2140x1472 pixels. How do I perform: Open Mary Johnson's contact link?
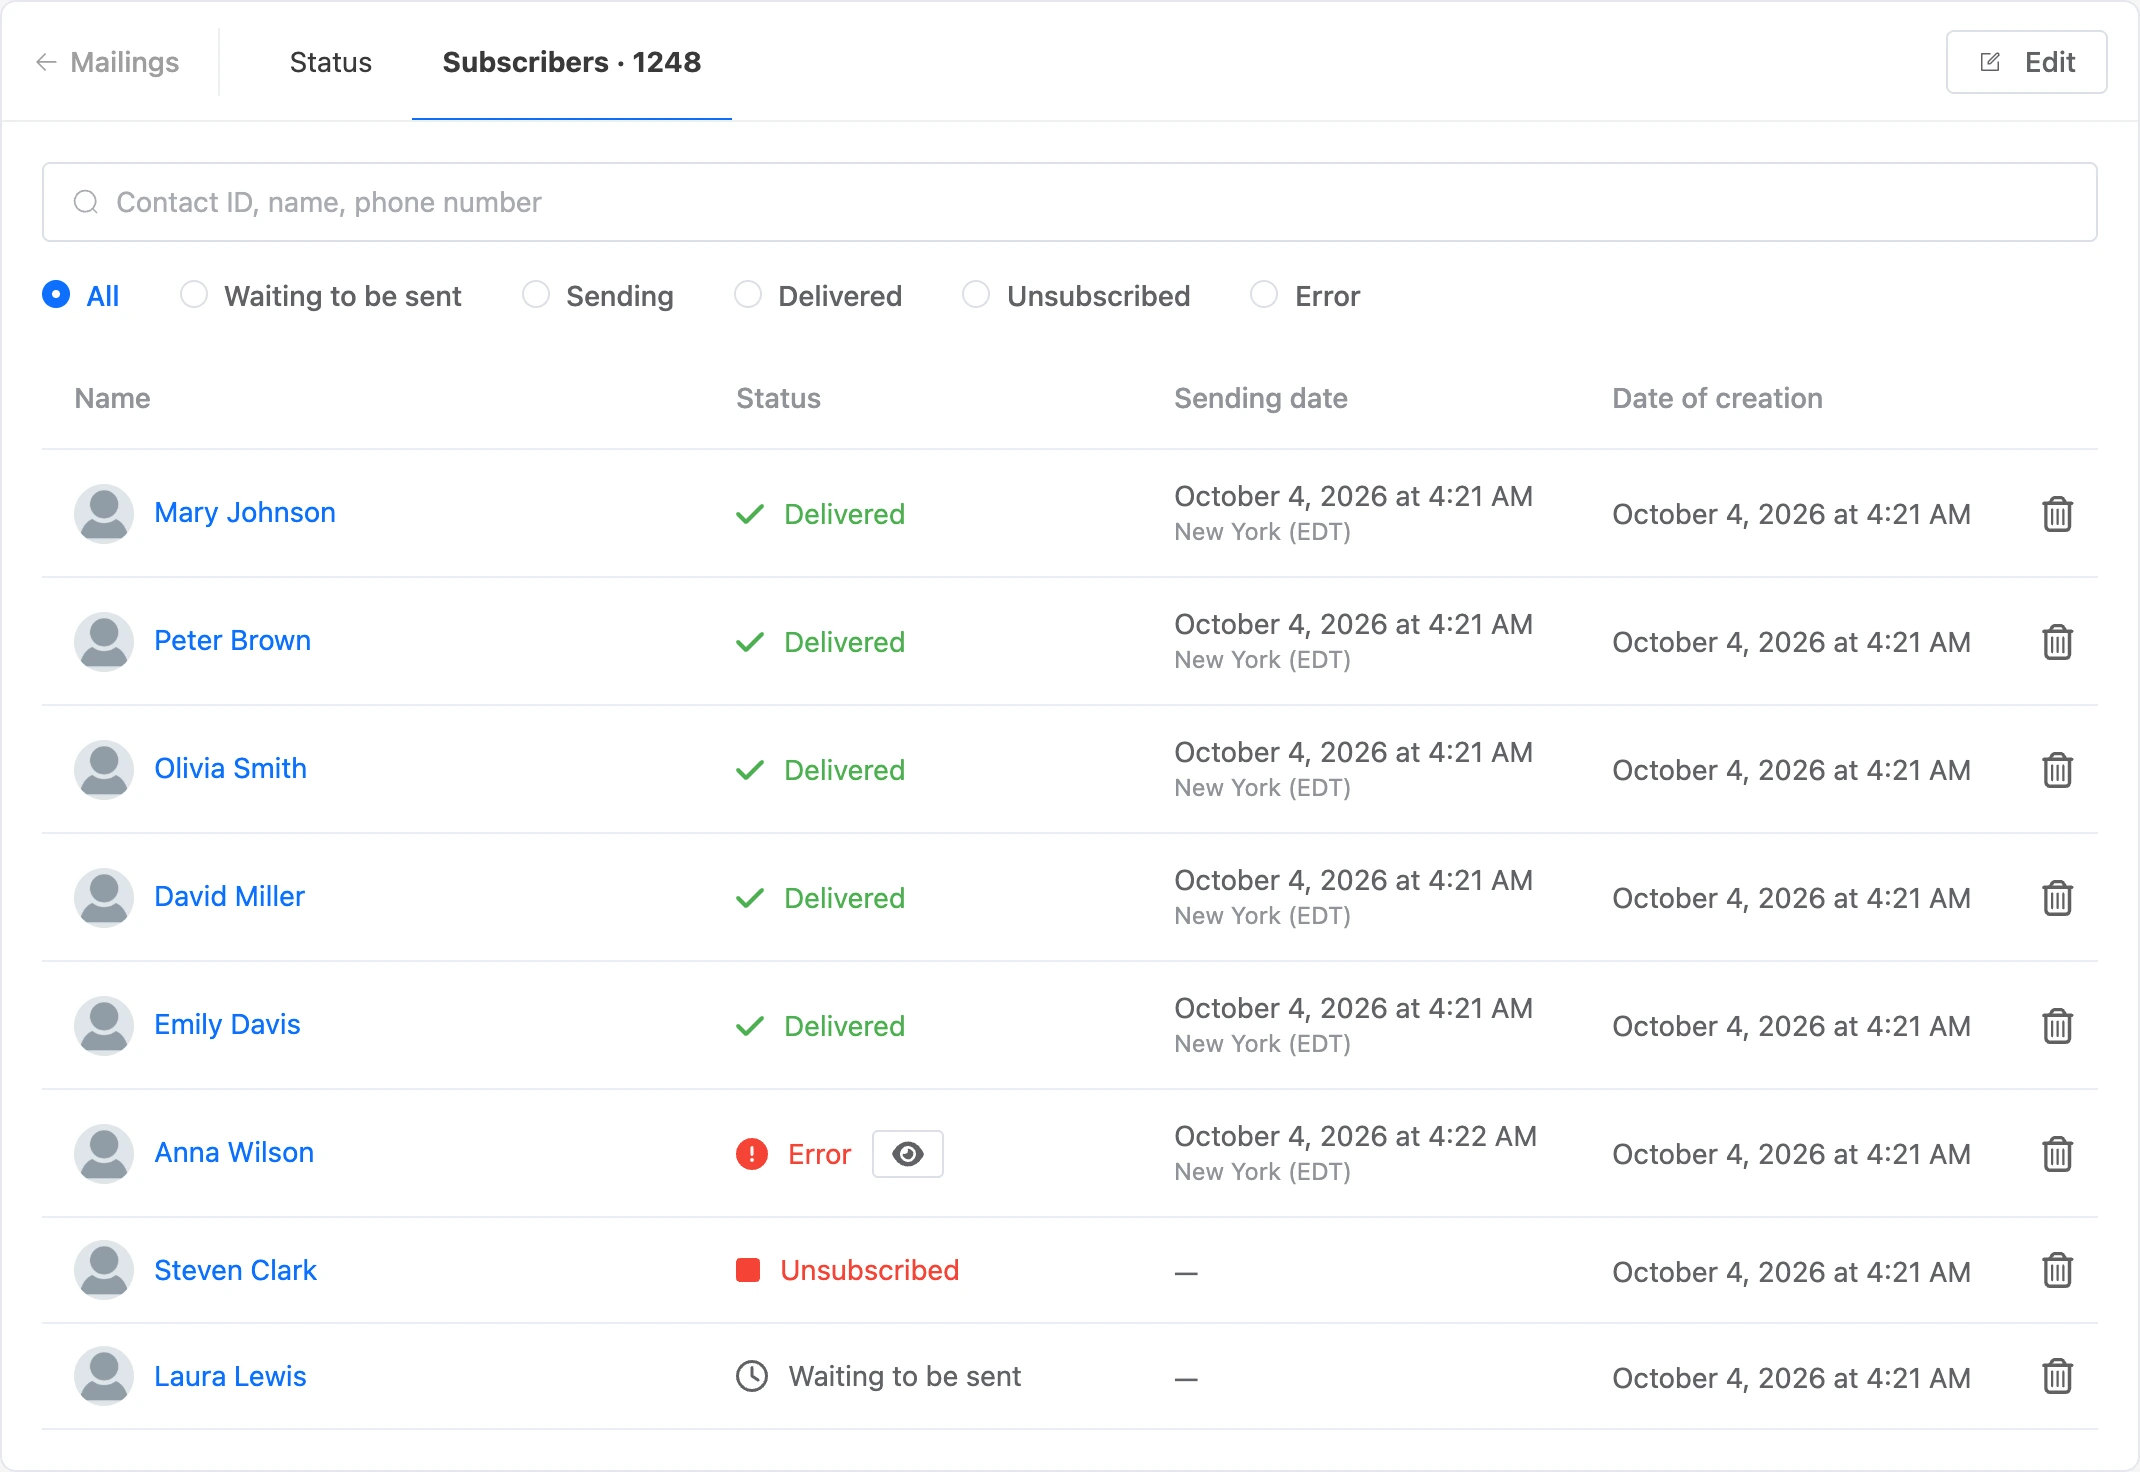245,512
